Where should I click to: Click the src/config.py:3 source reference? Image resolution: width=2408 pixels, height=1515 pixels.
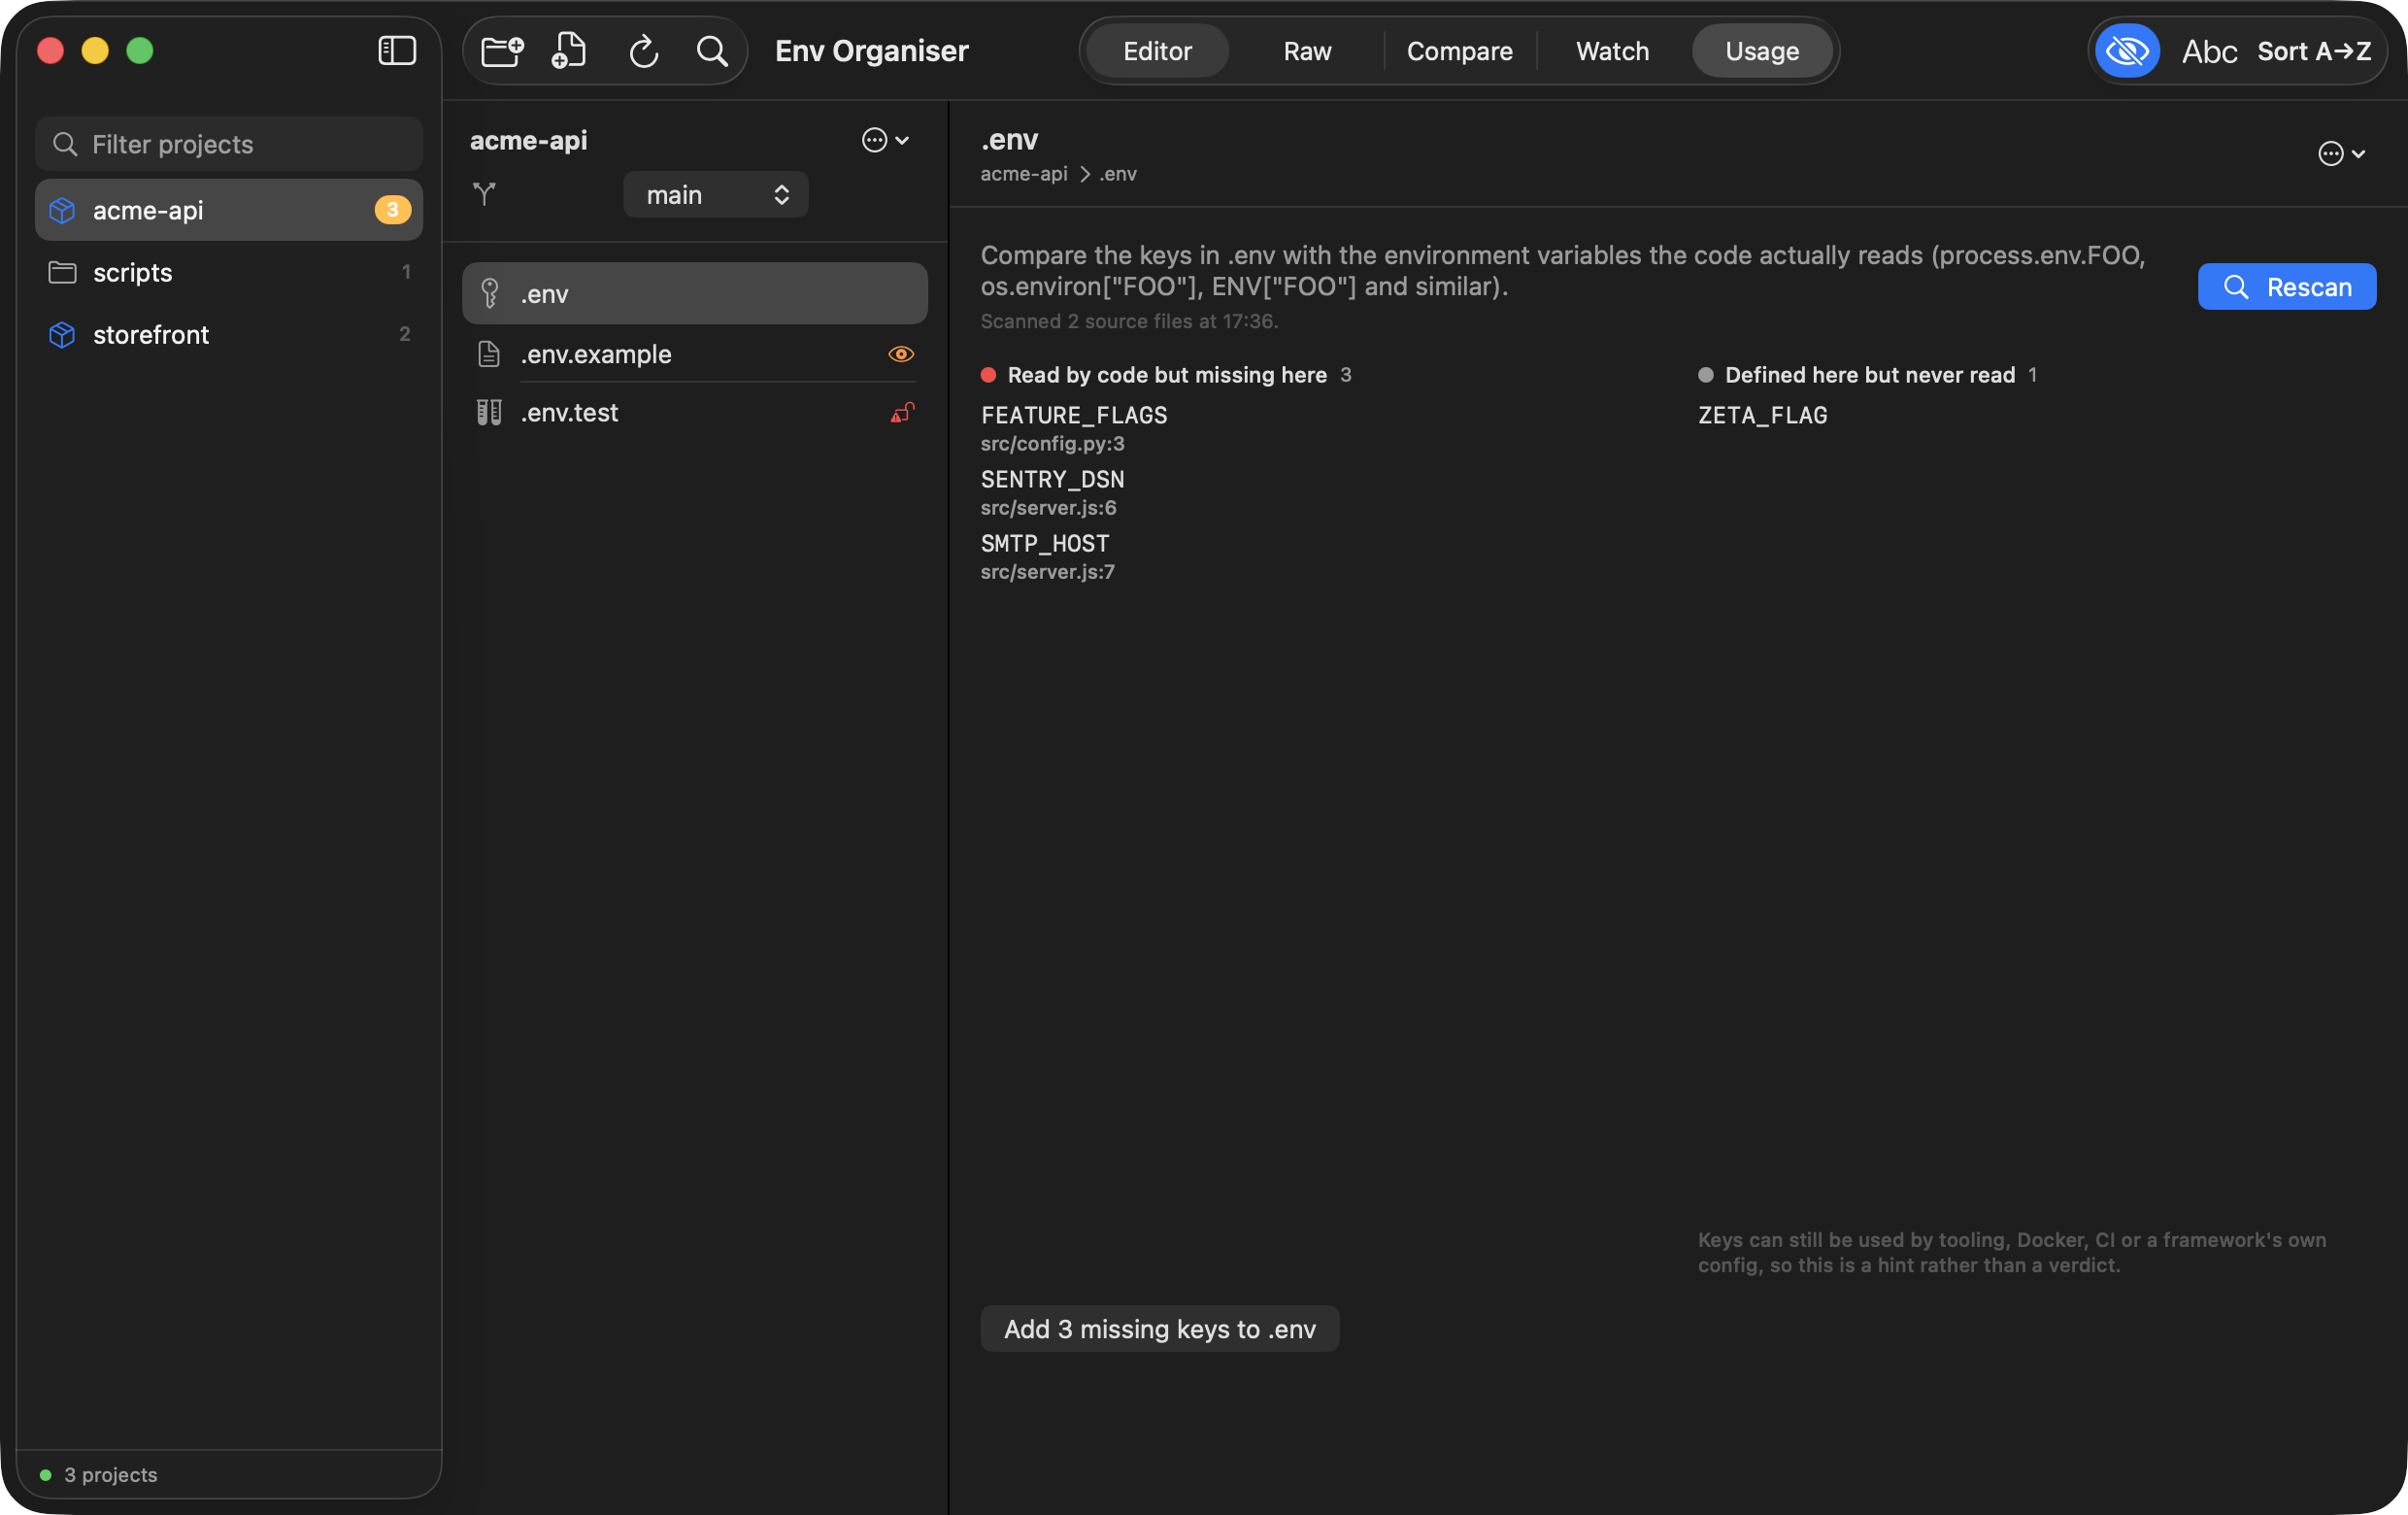coord(1052,443)
